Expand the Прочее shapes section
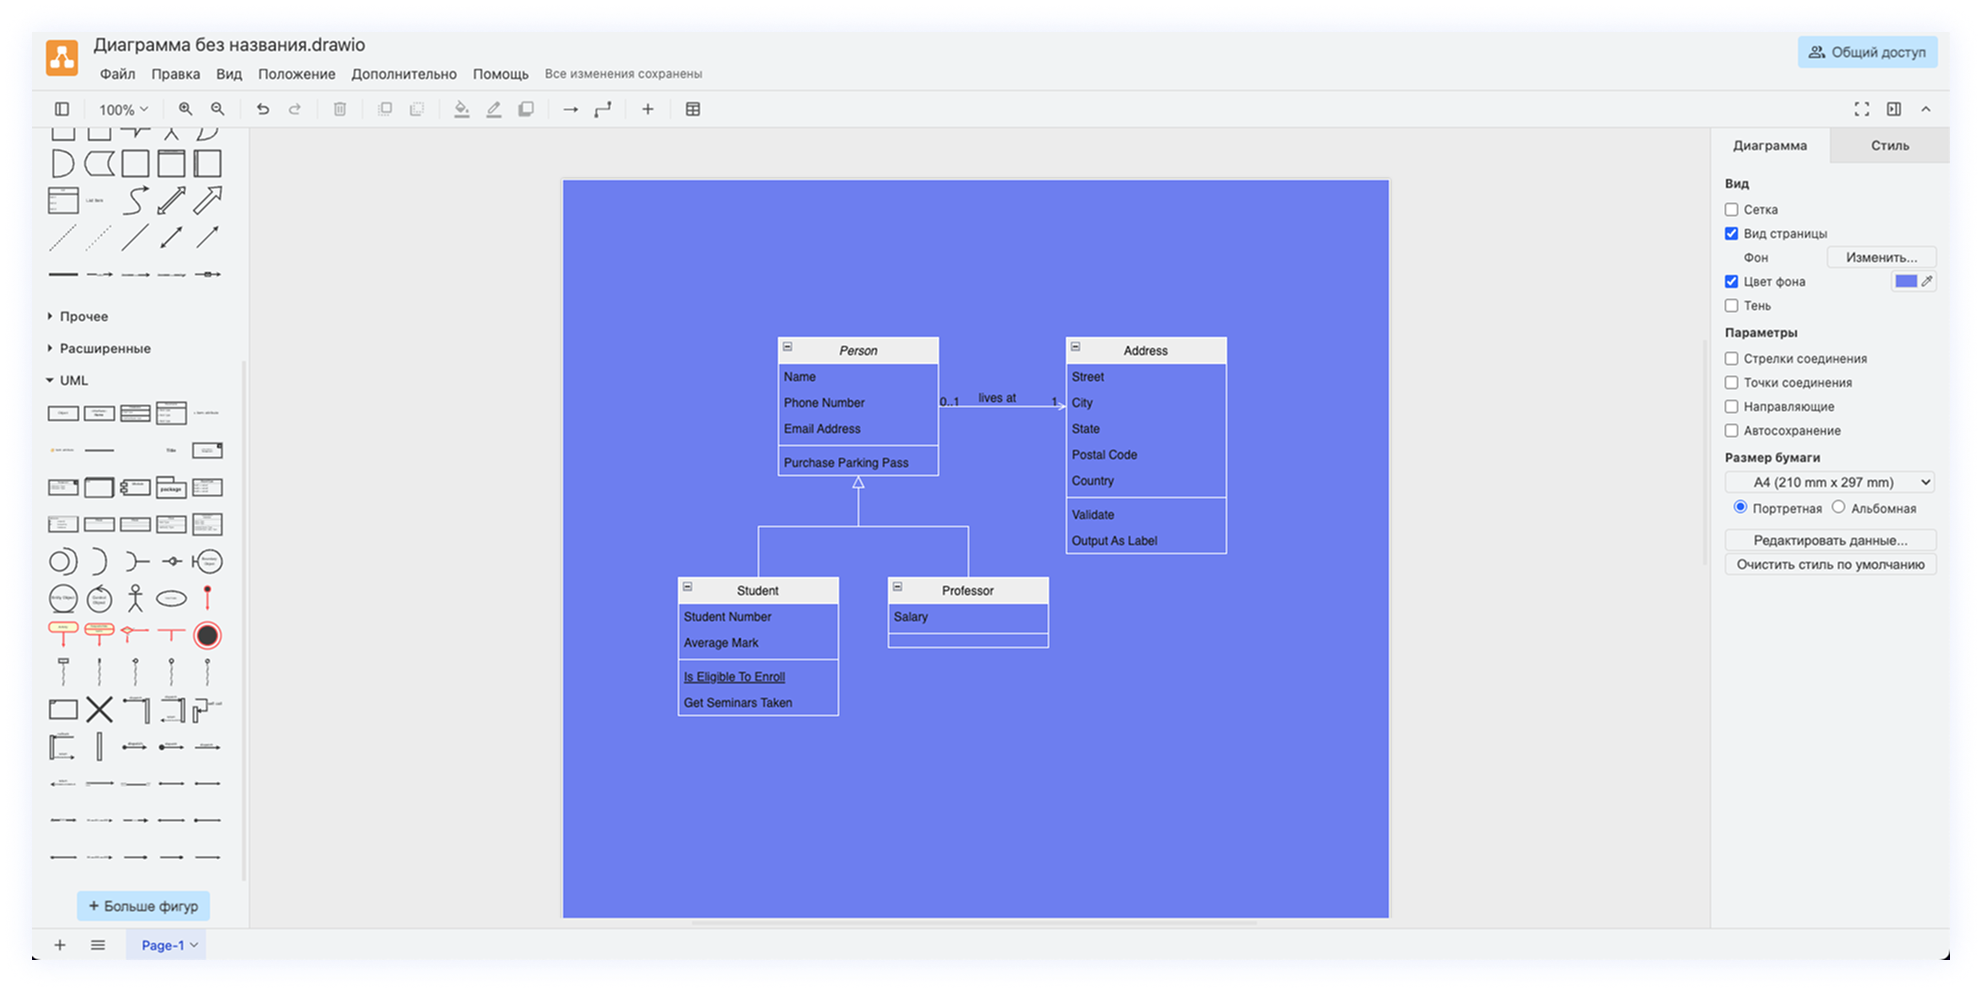 click(83, 316)
